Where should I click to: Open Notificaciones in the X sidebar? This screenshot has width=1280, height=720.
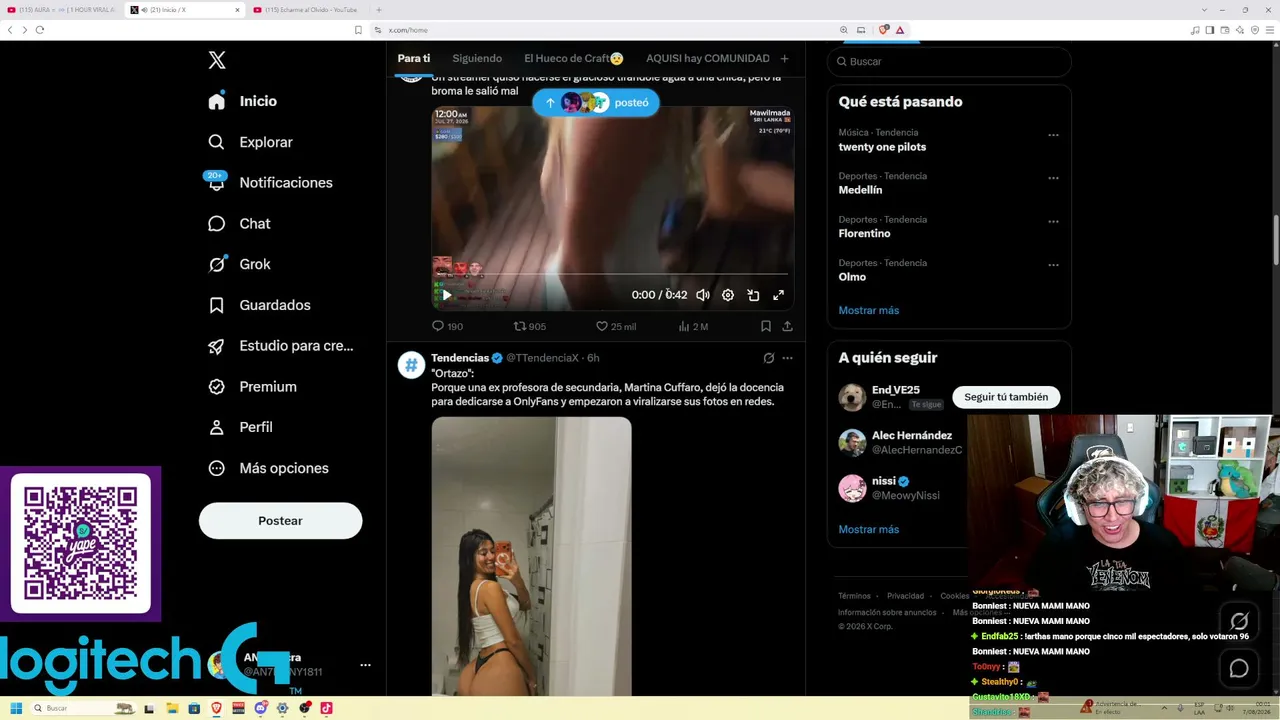270,183
